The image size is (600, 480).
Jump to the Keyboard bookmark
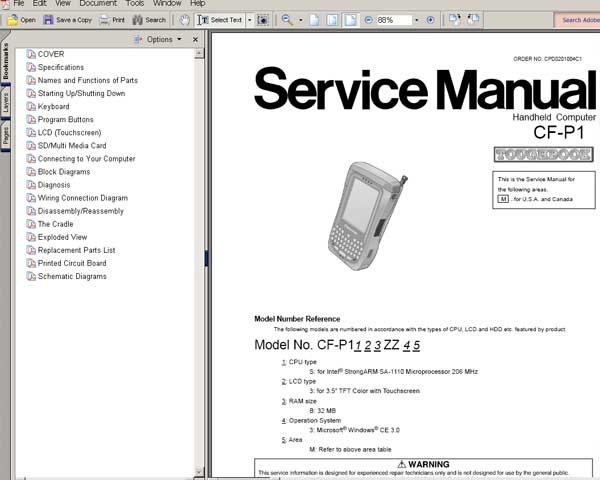[54, 106]
